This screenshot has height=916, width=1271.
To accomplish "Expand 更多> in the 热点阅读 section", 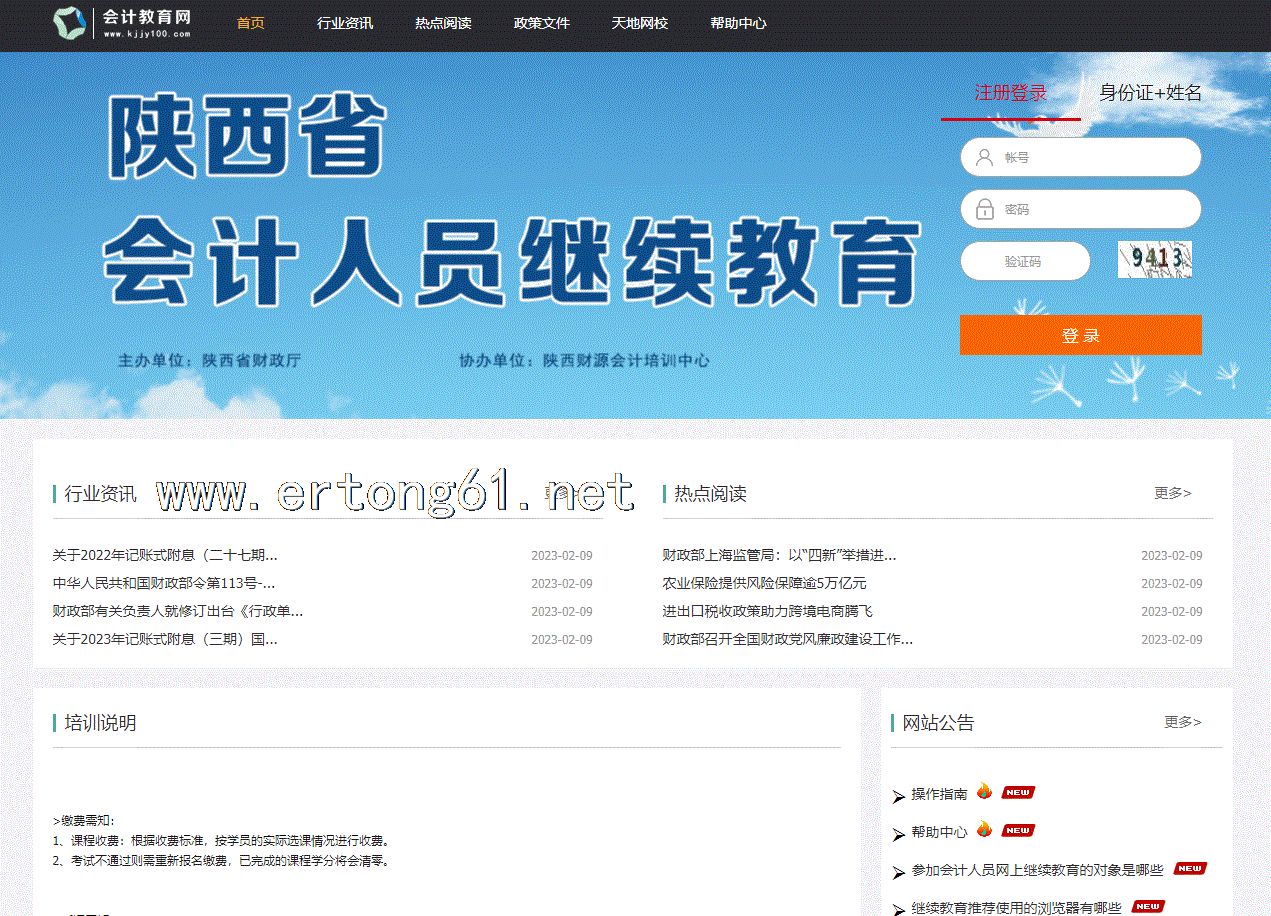I will coord(1172,493).
